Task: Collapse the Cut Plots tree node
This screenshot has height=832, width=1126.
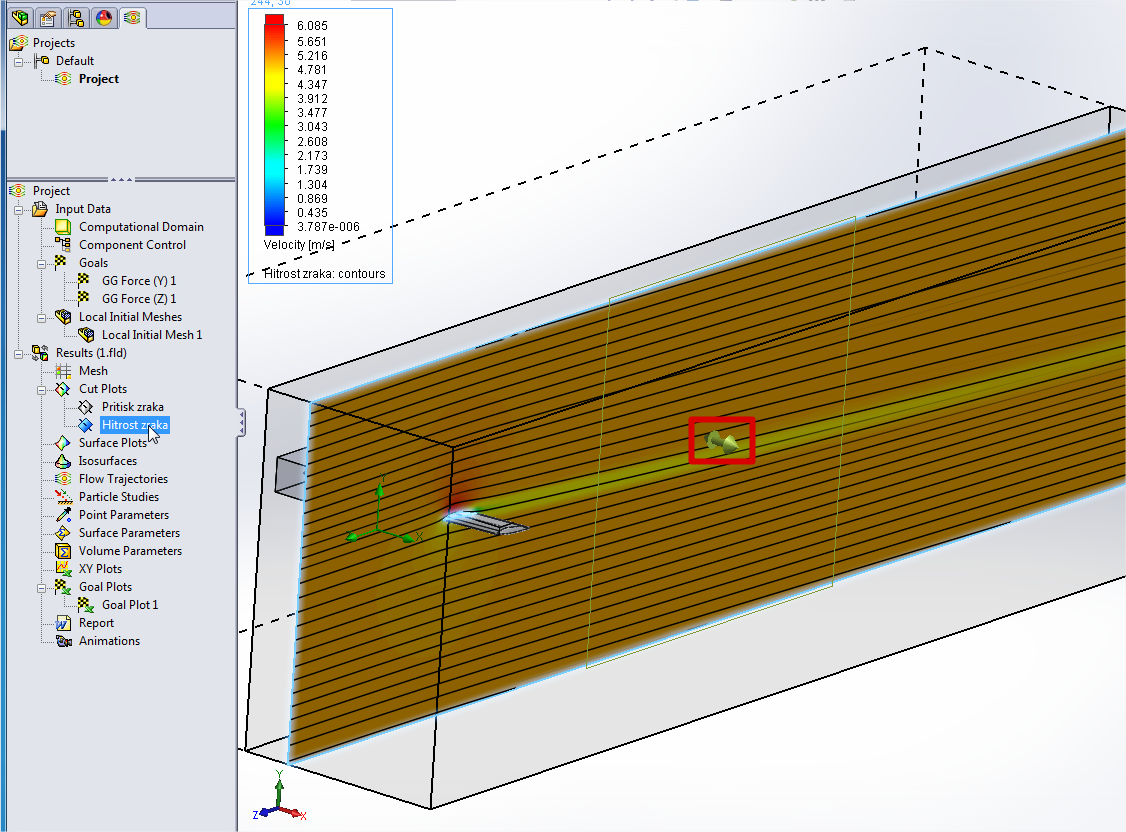Action: (x=43, y=389)
